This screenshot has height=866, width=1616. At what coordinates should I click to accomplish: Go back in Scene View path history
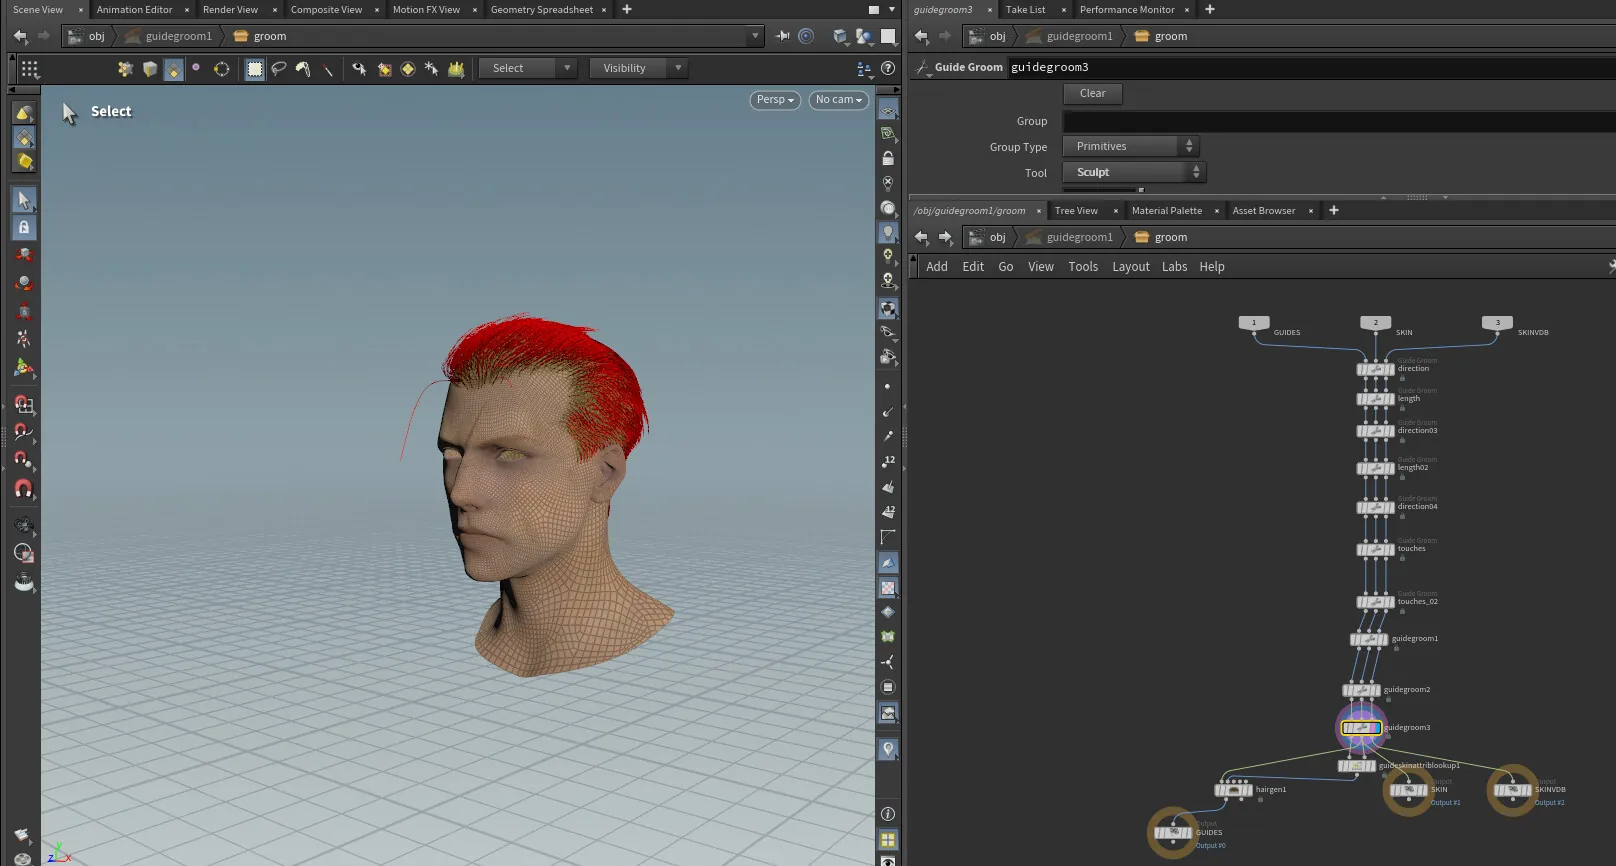click(x=20, y=36)
